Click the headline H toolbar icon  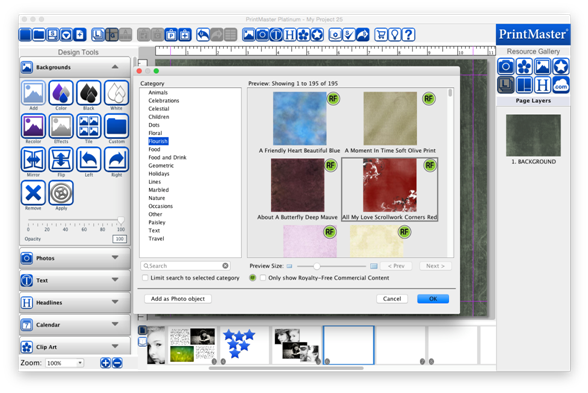coord(290,34)
